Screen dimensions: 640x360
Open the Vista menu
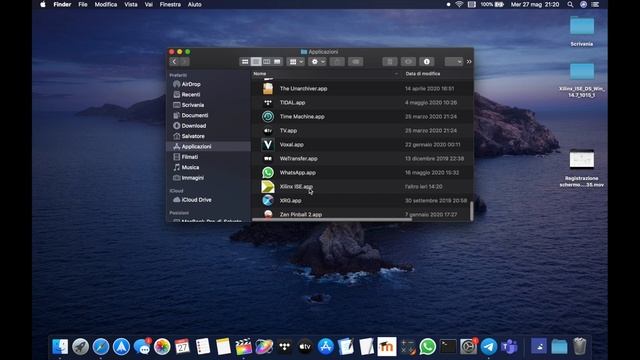(x=131, y=4)
